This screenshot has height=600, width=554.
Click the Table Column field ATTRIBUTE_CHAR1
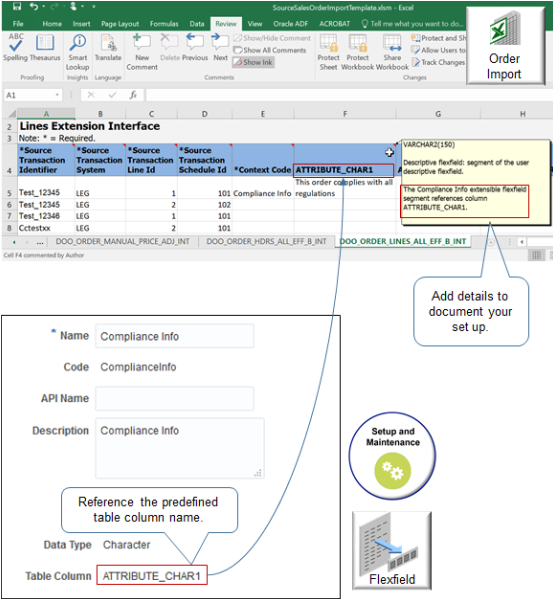tap(152, 575)
